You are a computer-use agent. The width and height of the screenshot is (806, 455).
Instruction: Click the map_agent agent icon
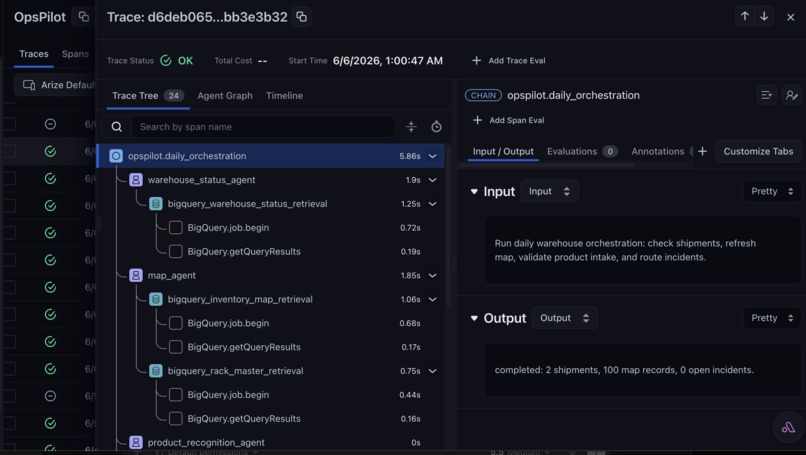pos(136,276)
